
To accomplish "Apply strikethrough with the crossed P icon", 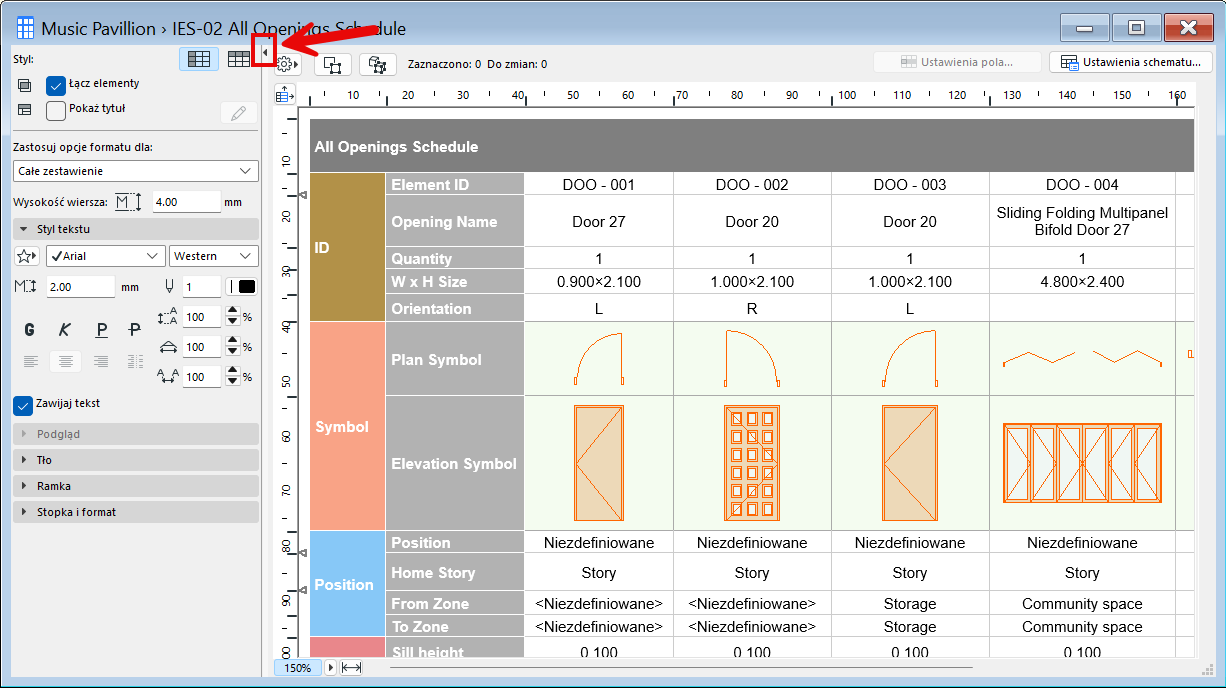I will pos(135,329).
